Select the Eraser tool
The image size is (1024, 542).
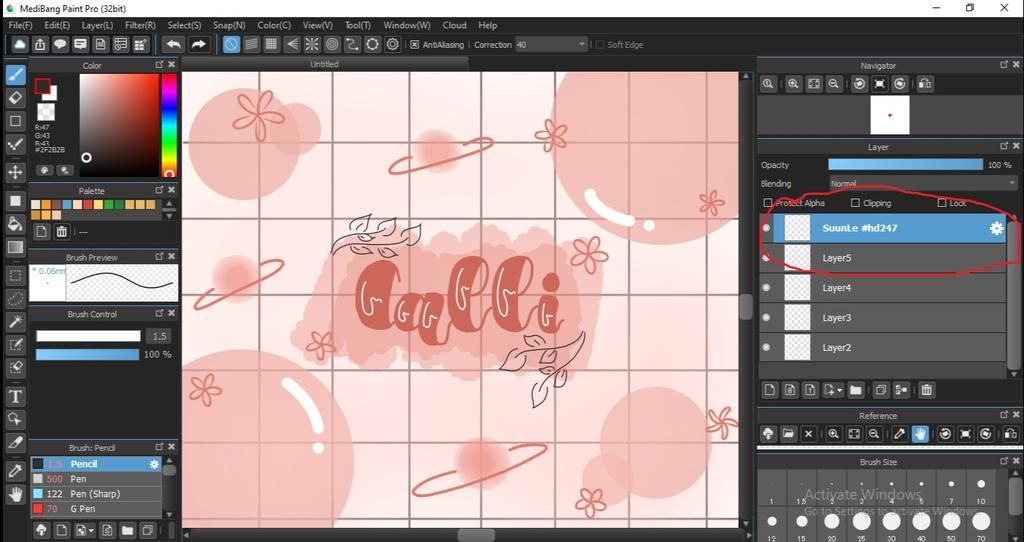click(16, 98)
